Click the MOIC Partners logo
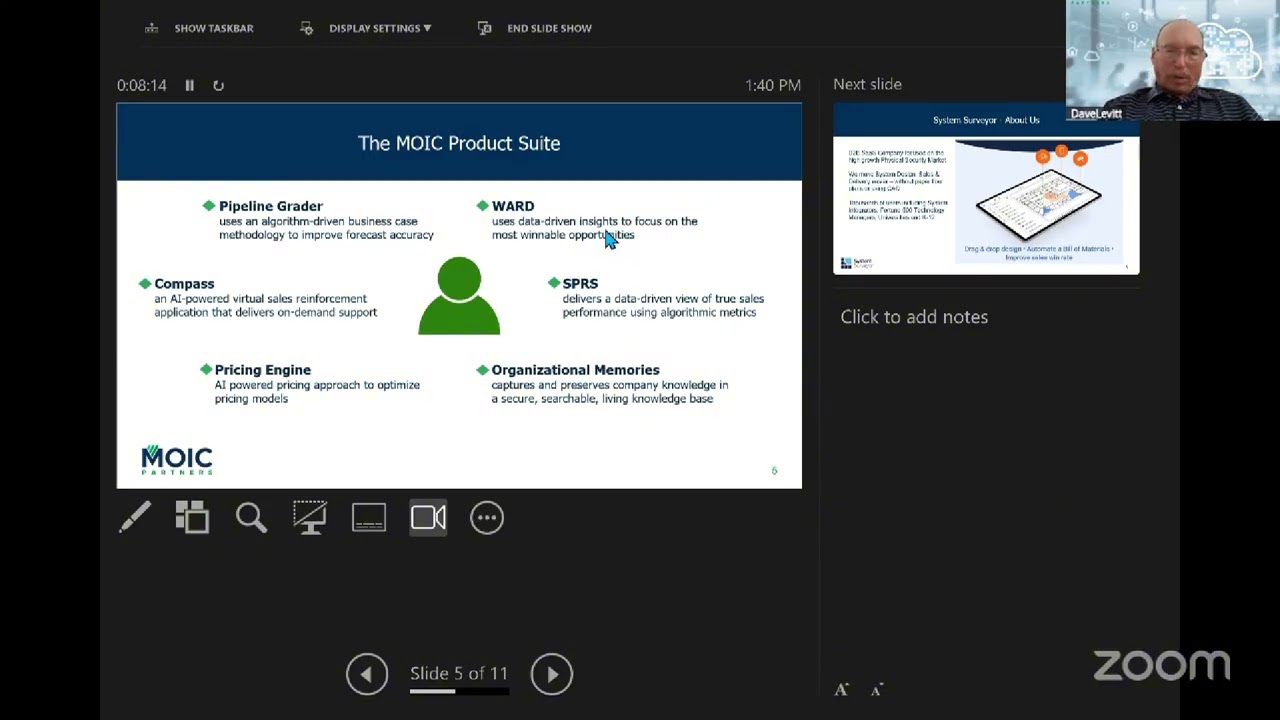This screenshot has height=720, width=1280. [177, 459]
